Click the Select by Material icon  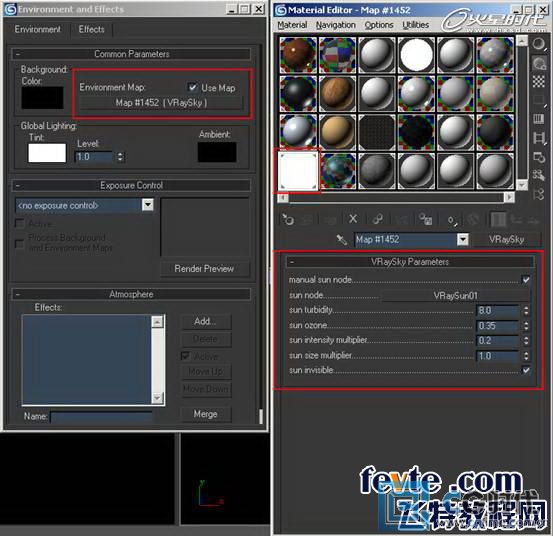[x=539, y=175]
